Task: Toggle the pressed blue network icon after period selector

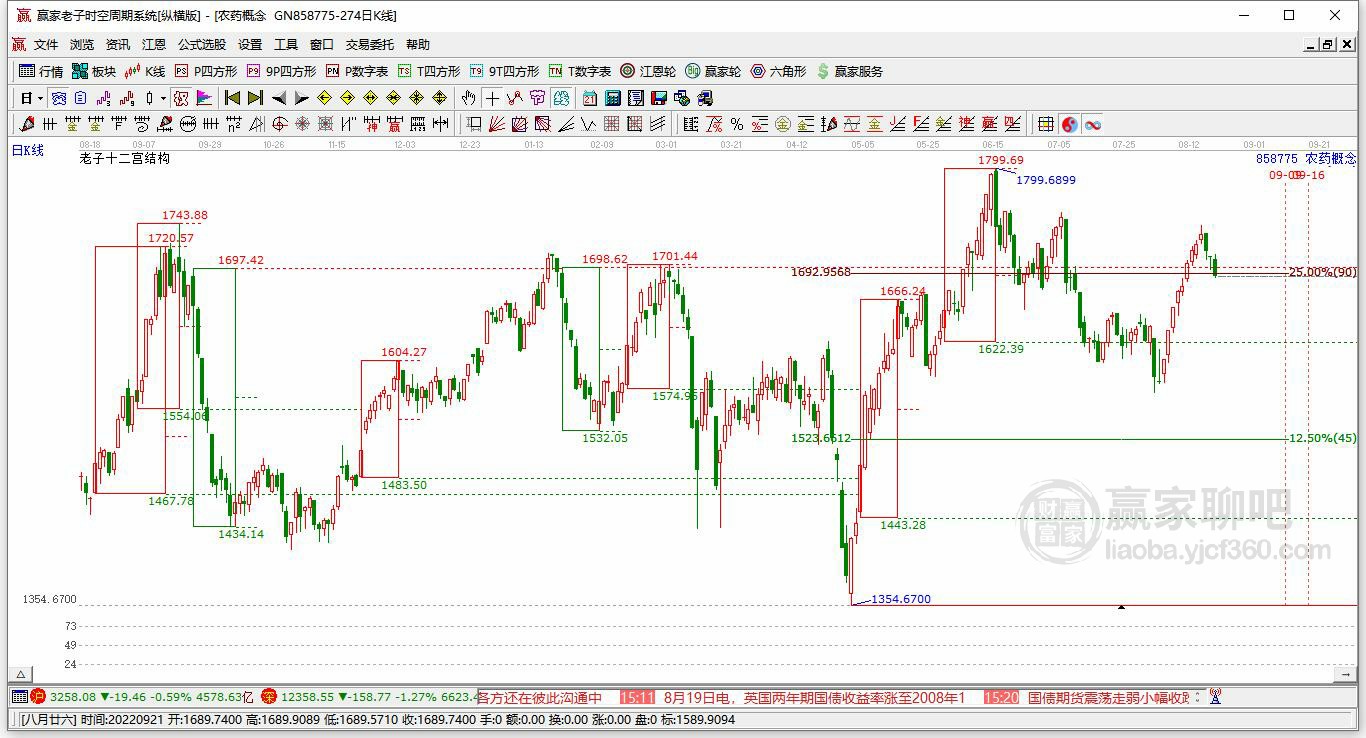Action: pyautogui.click(x=59, y=98)
